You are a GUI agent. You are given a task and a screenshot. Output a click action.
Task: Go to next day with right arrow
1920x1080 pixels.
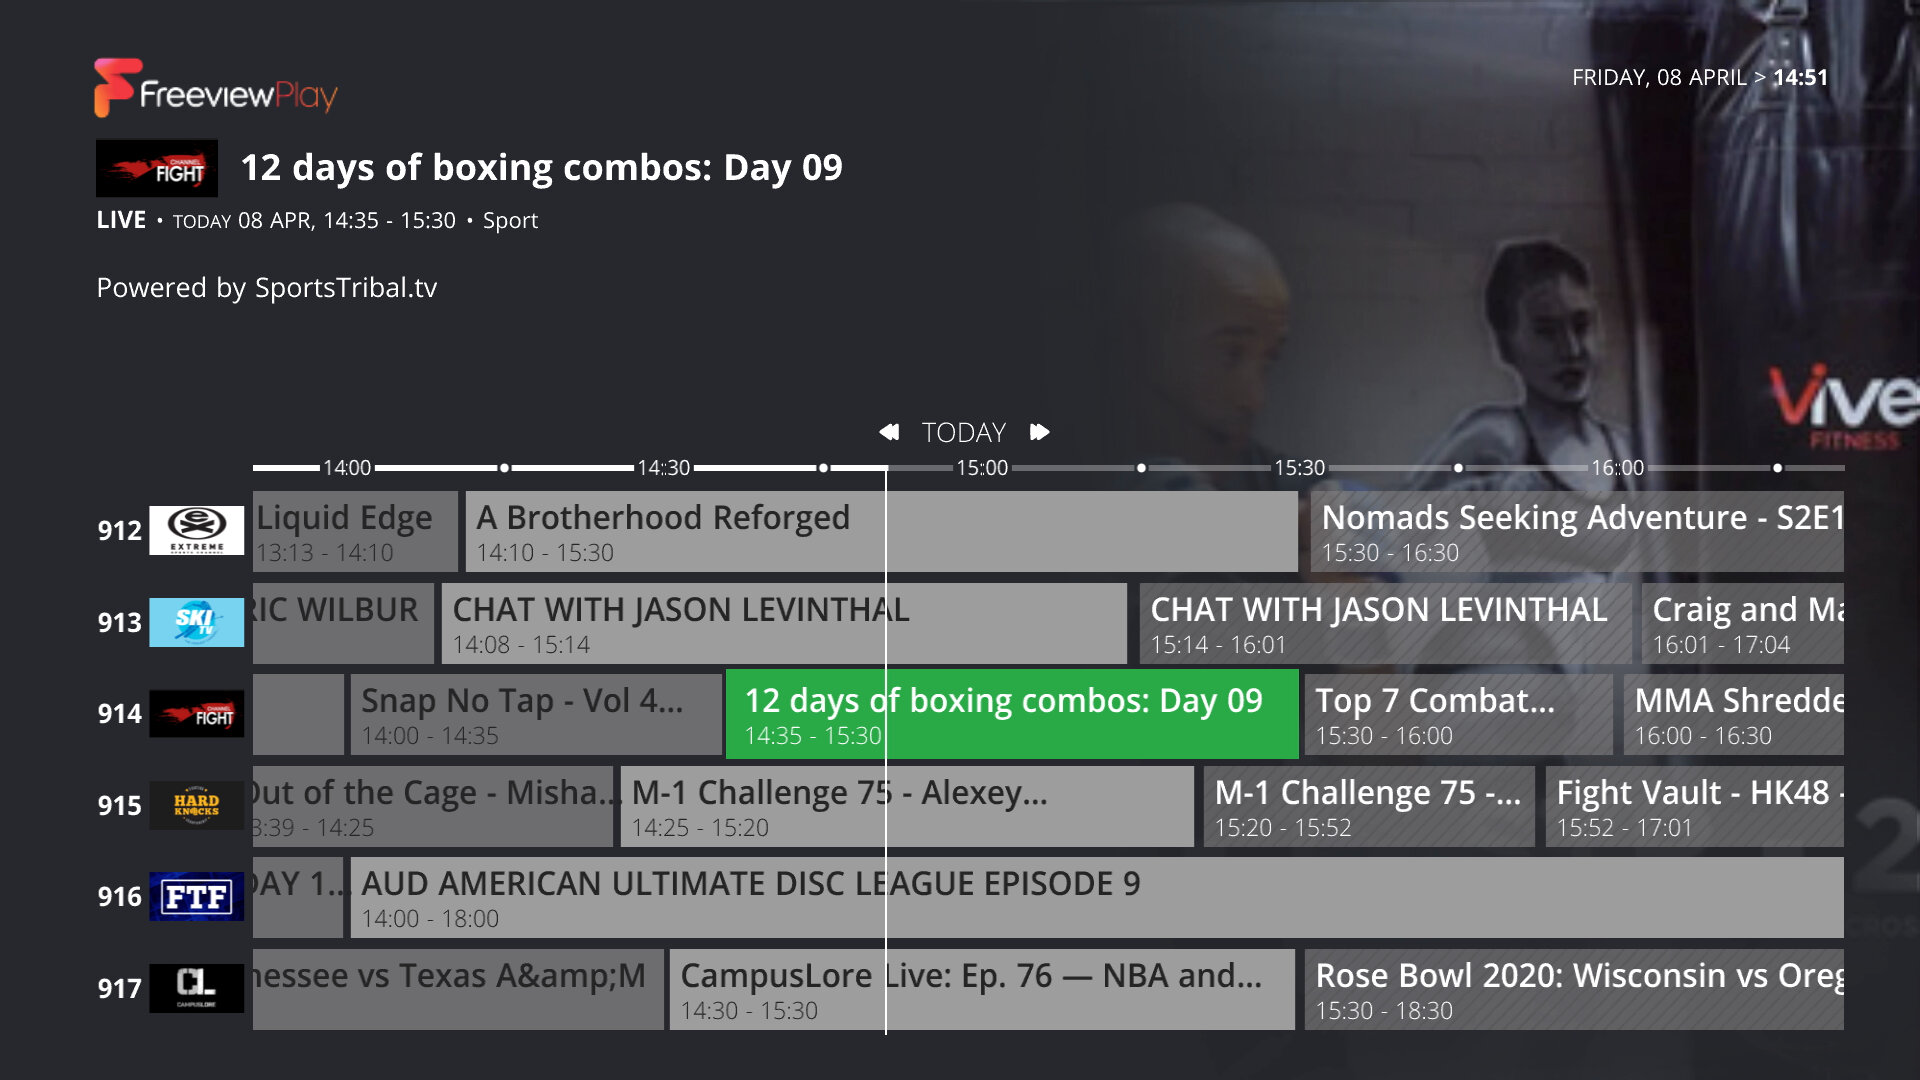[1040, 432]
